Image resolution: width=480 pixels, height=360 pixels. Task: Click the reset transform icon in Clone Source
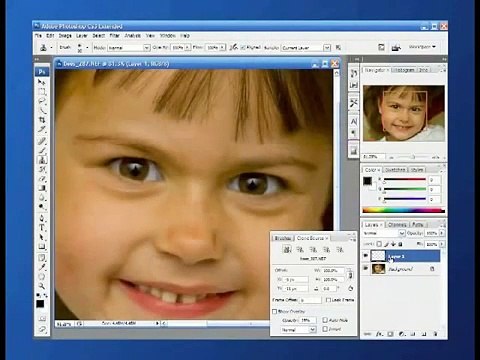350,288
